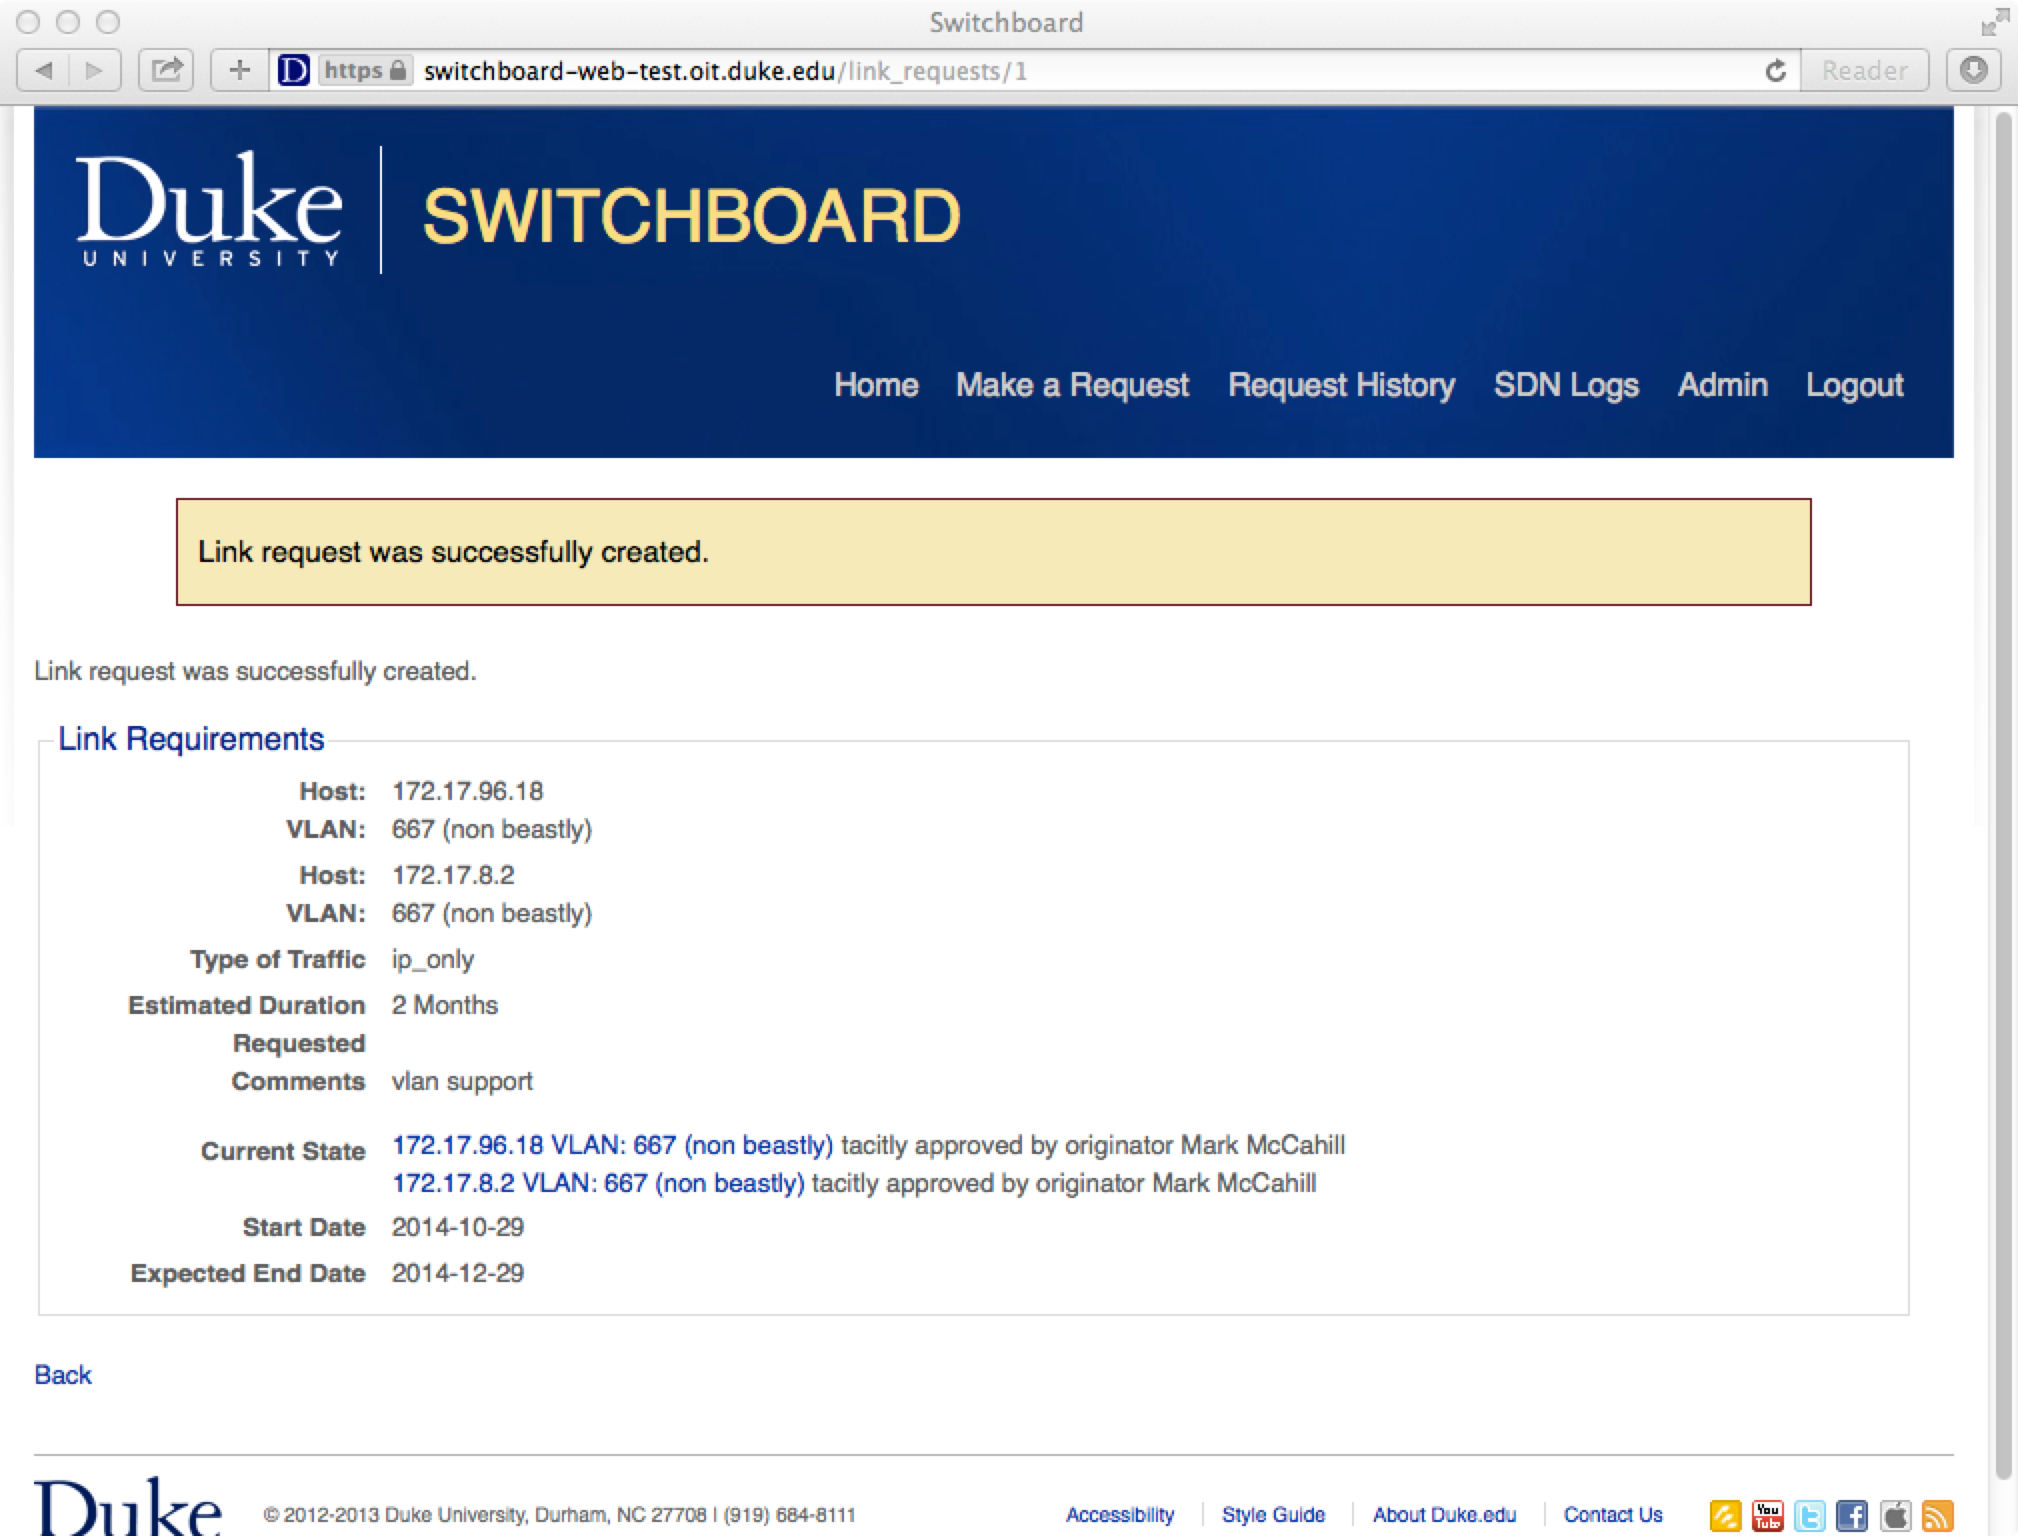Click the Duke logo in the footer
Image resolution: width=2018 pixels, height=1536 pixels.
(x=128, y=1506)
